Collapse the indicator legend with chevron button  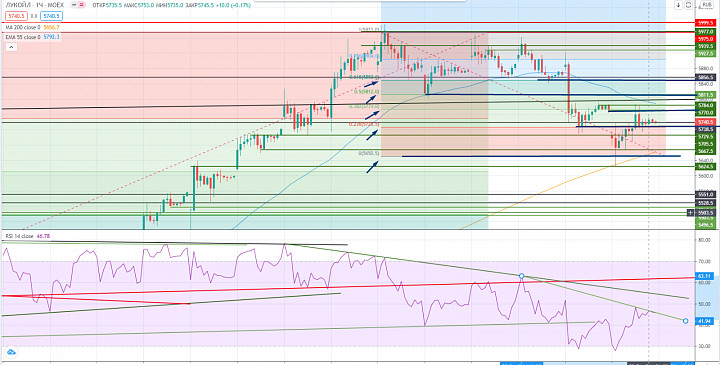tap(11, 47)
